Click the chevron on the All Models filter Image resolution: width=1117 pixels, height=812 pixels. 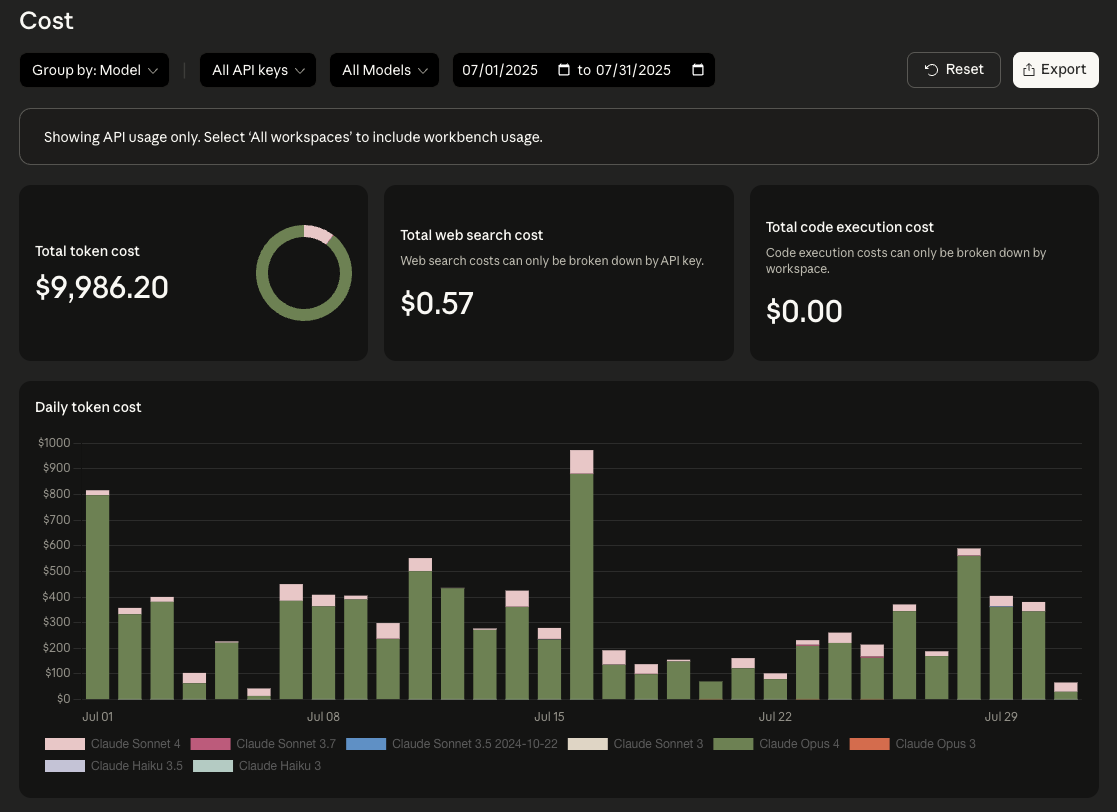(x=423, y=70)
